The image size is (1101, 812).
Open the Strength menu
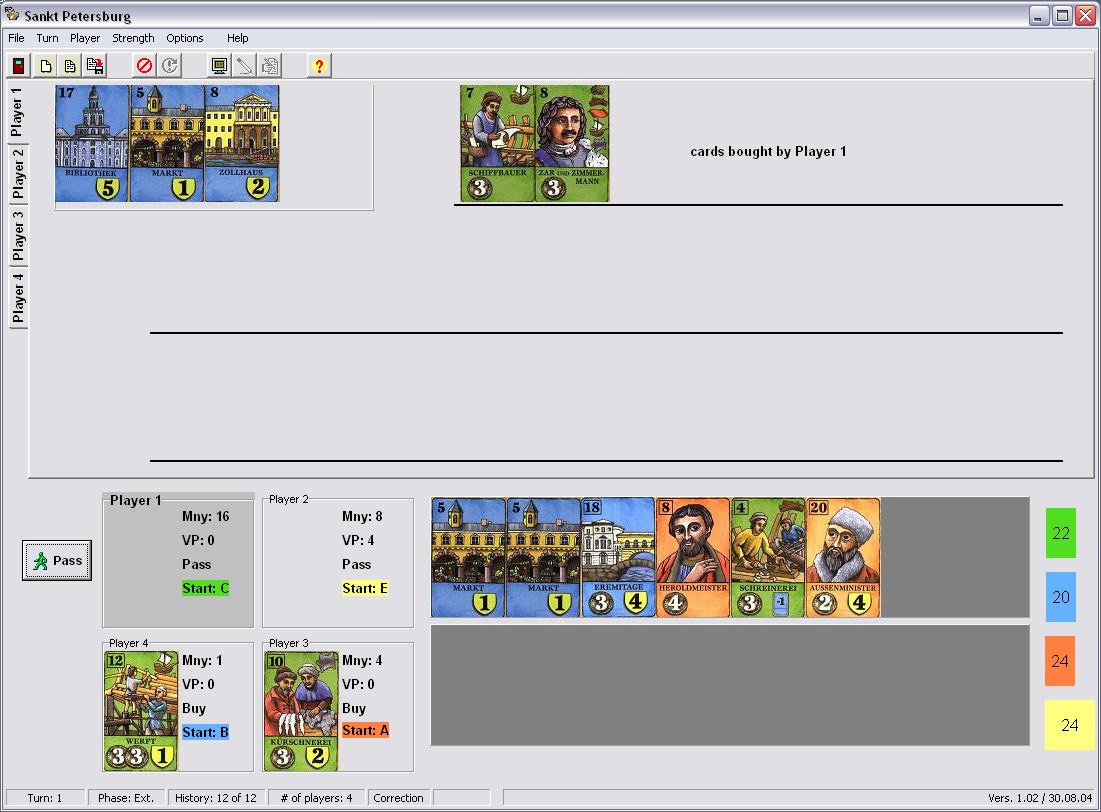(x=133, y=38)
